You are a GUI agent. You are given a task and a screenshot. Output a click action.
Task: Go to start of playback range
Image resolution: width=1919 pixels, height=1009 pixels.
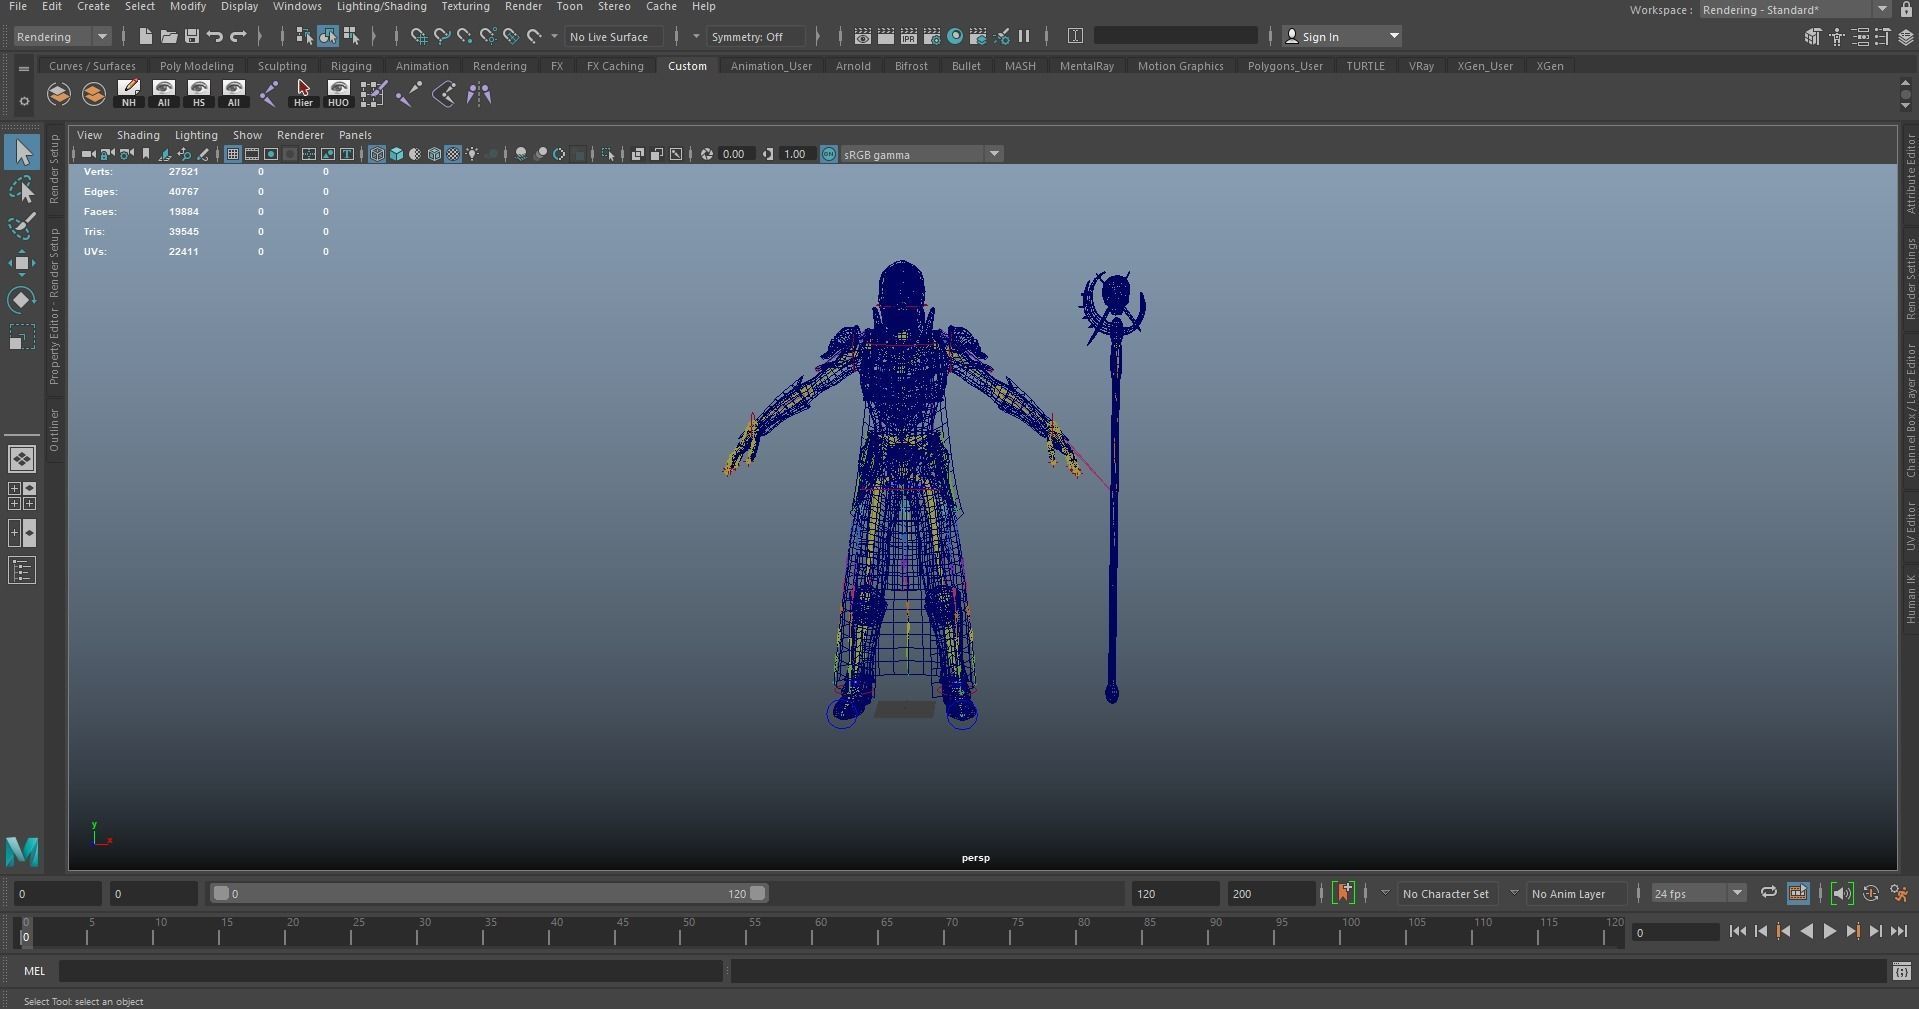(1737, 931)
